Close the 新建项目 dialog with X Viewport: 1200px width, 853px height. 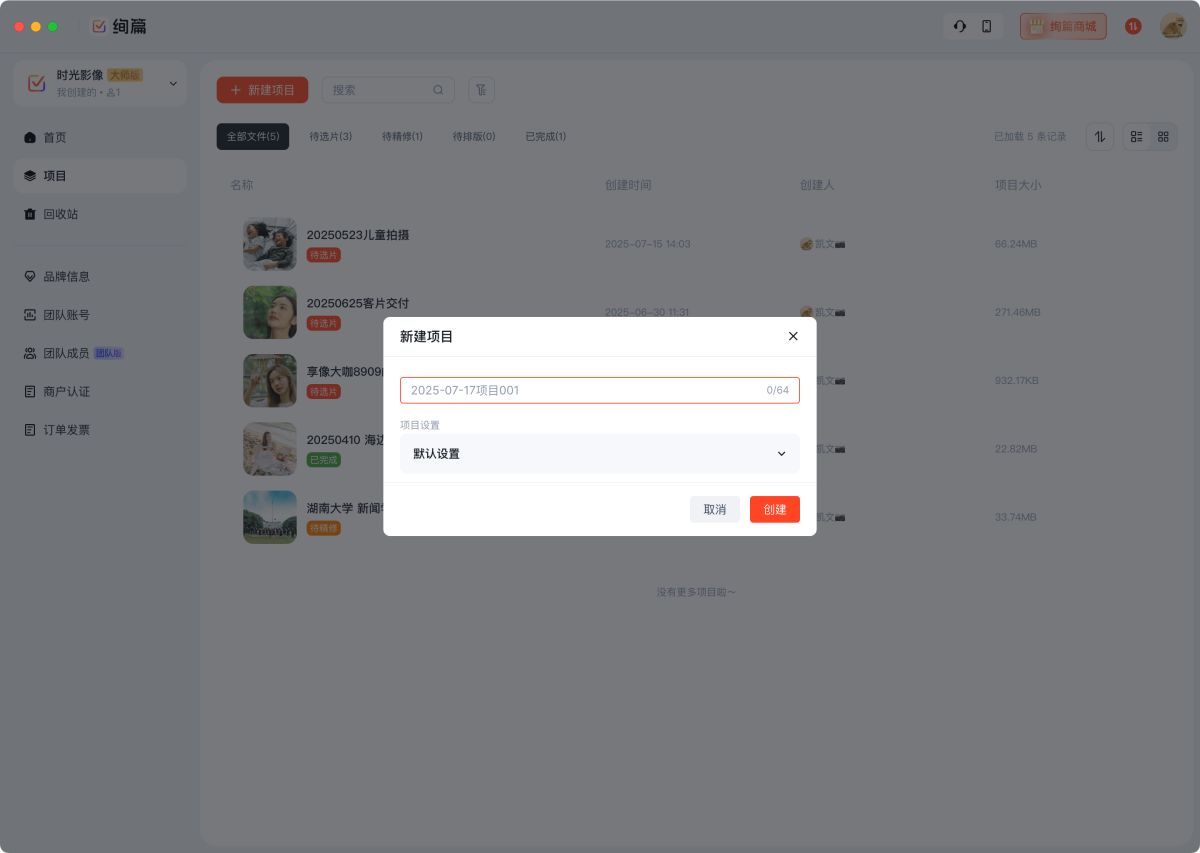click(x=793, y=336)
